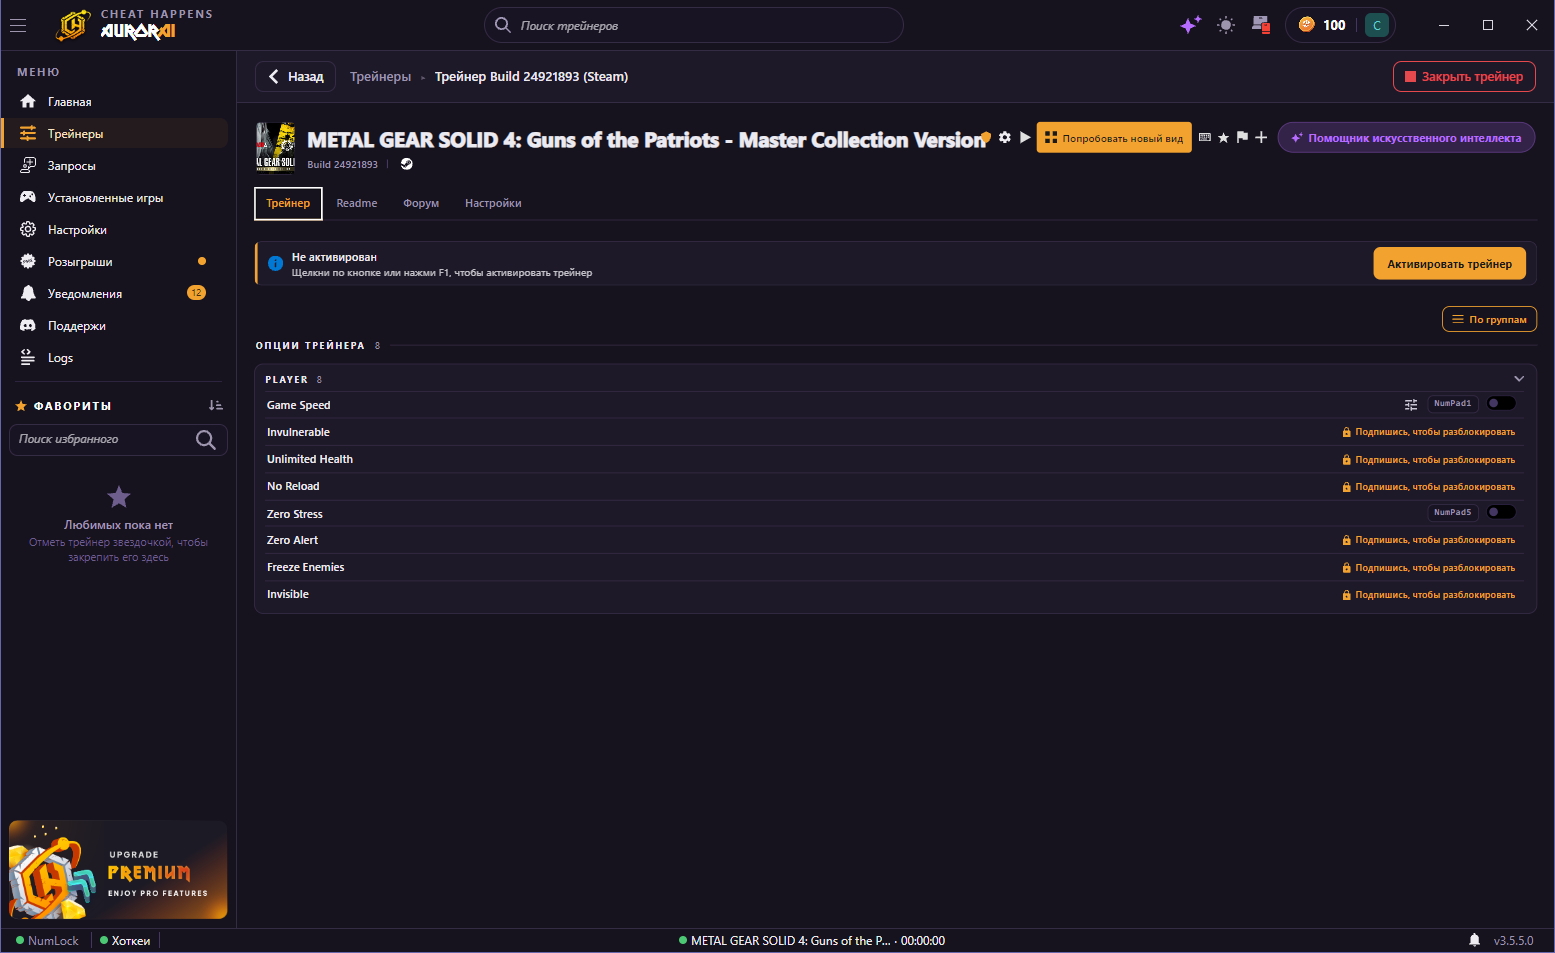1555x953 pixels.
Task: Click Трейнеры breadcrumb link
Action: coord(380,77)
